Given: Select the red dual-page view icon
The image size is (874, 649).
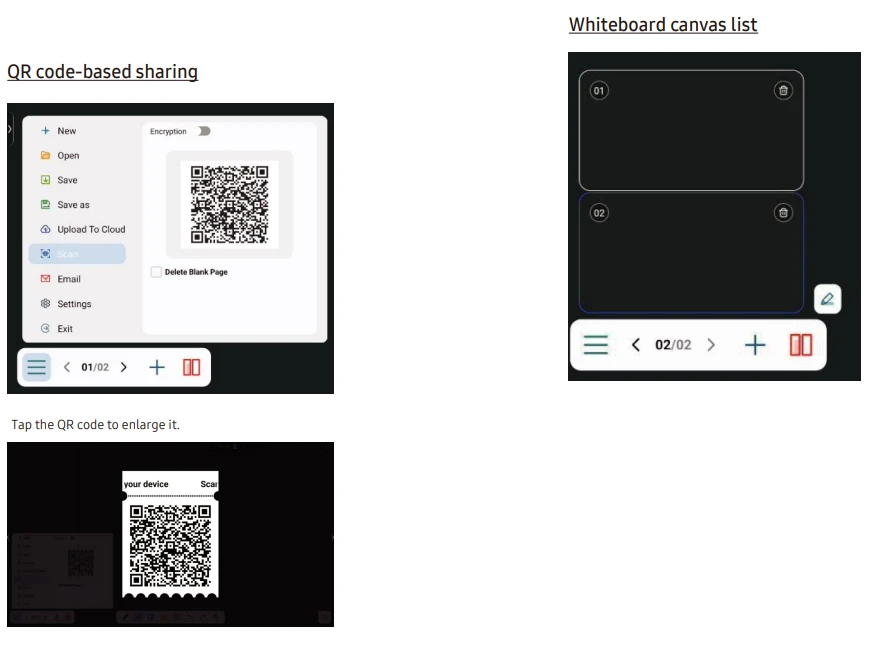Looking at the screenshot, I should [x=190, y=367].
